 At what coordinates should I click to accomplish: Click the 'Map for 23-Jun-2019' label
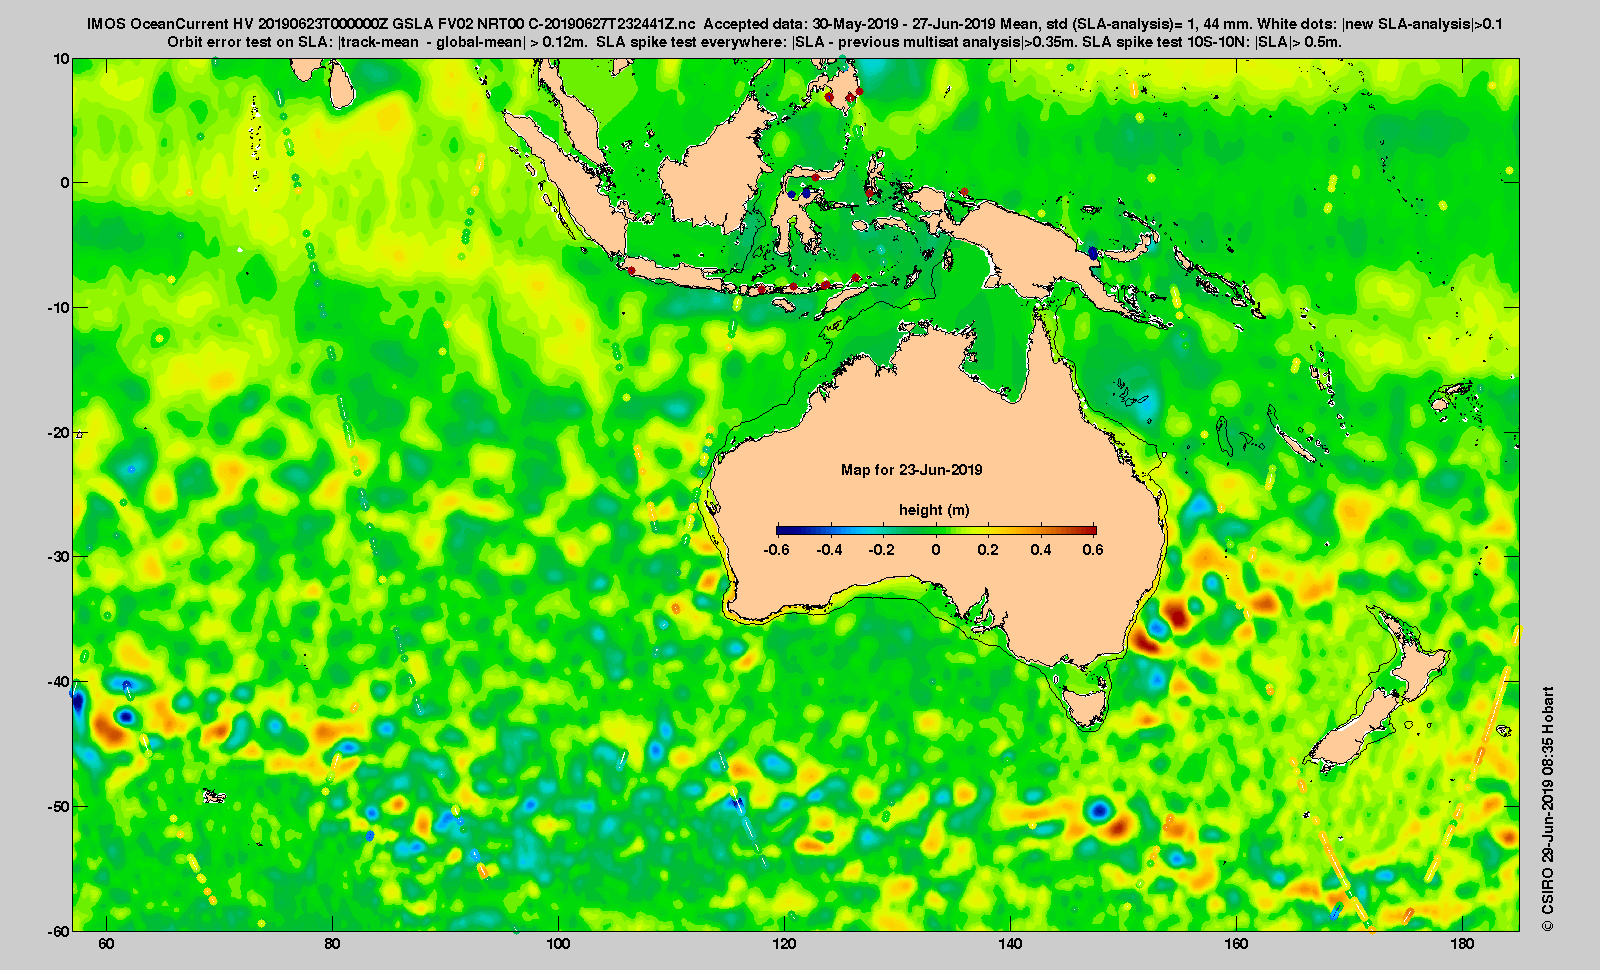pyautogui.click(x=911, y=470)
